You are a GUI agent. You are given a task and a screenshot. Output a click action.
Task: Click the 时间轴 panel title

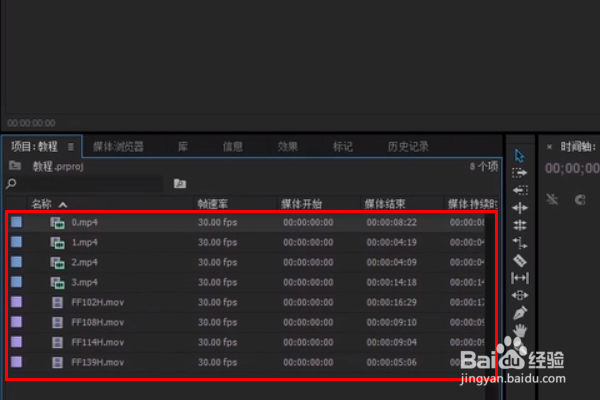[x=578, y=147]
